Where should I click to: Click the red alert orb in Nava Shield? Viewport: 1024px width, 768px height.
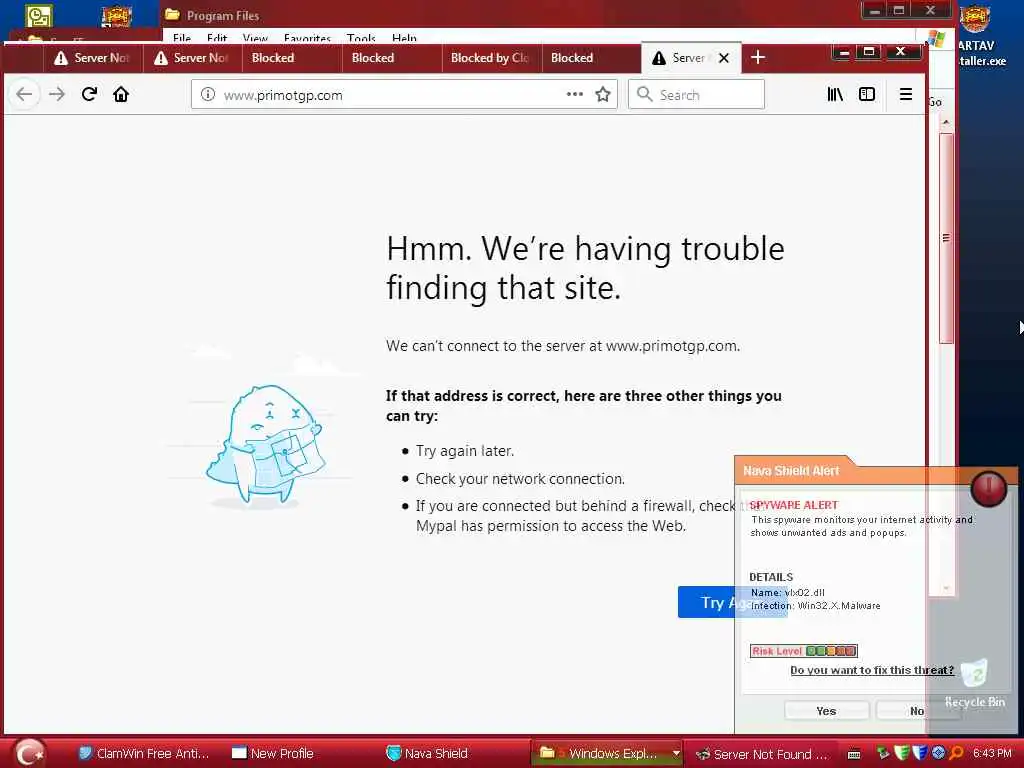pyautogui.click(x=989, y=488)
